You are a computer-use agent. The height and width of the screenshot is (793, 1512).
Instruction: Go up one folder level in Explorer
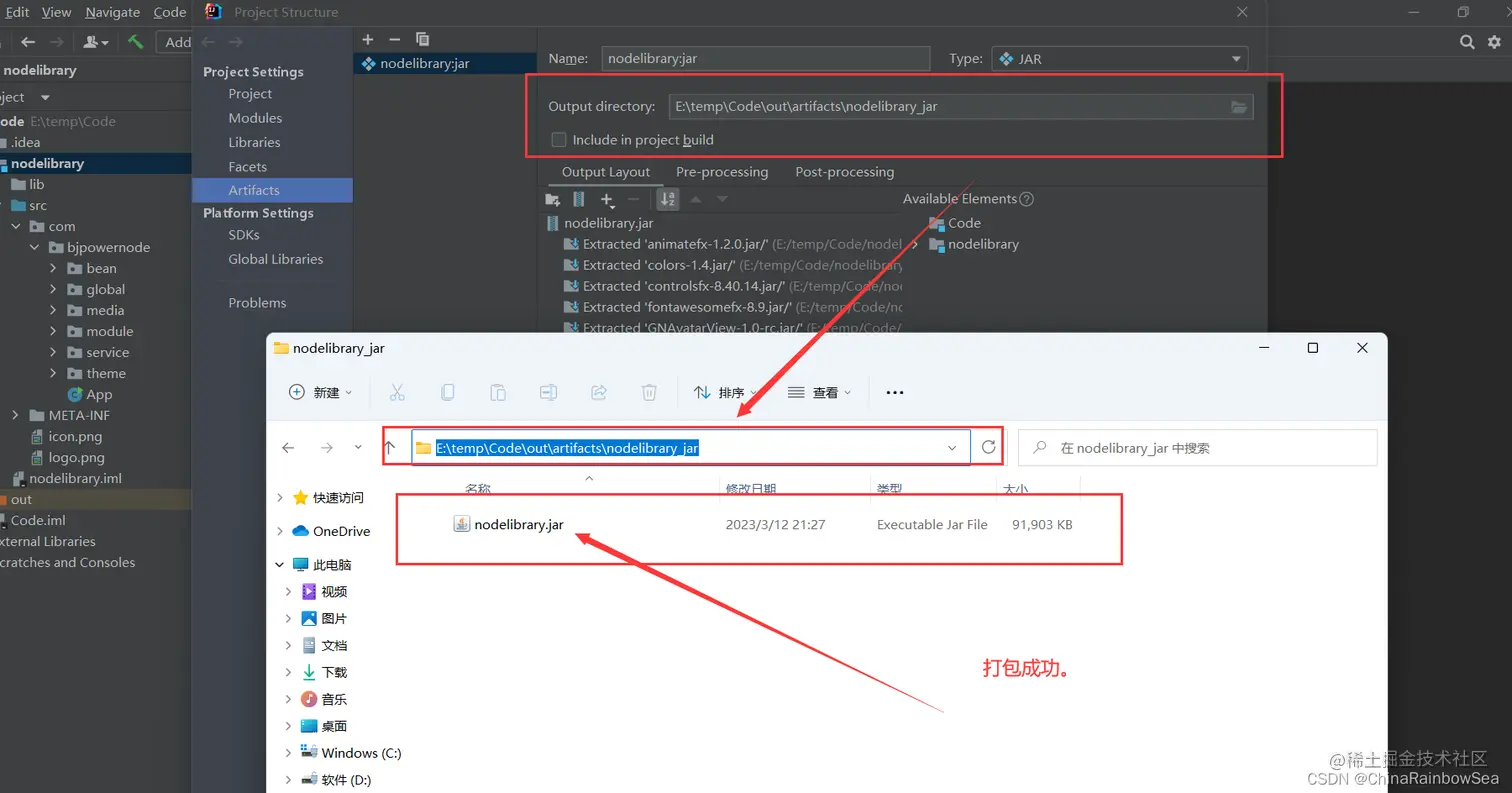pyautogui.click(x=390, y=447)
